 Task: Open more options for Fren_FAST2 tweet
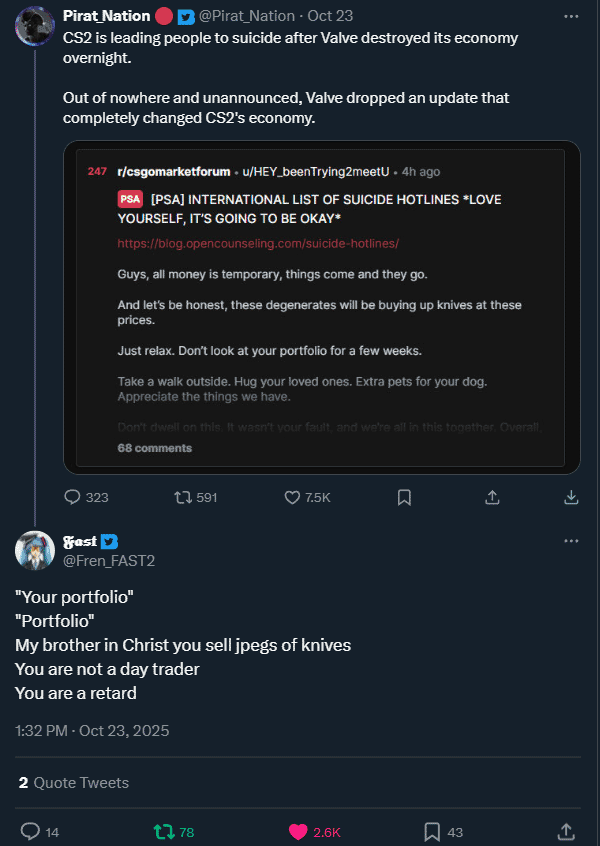571,541
